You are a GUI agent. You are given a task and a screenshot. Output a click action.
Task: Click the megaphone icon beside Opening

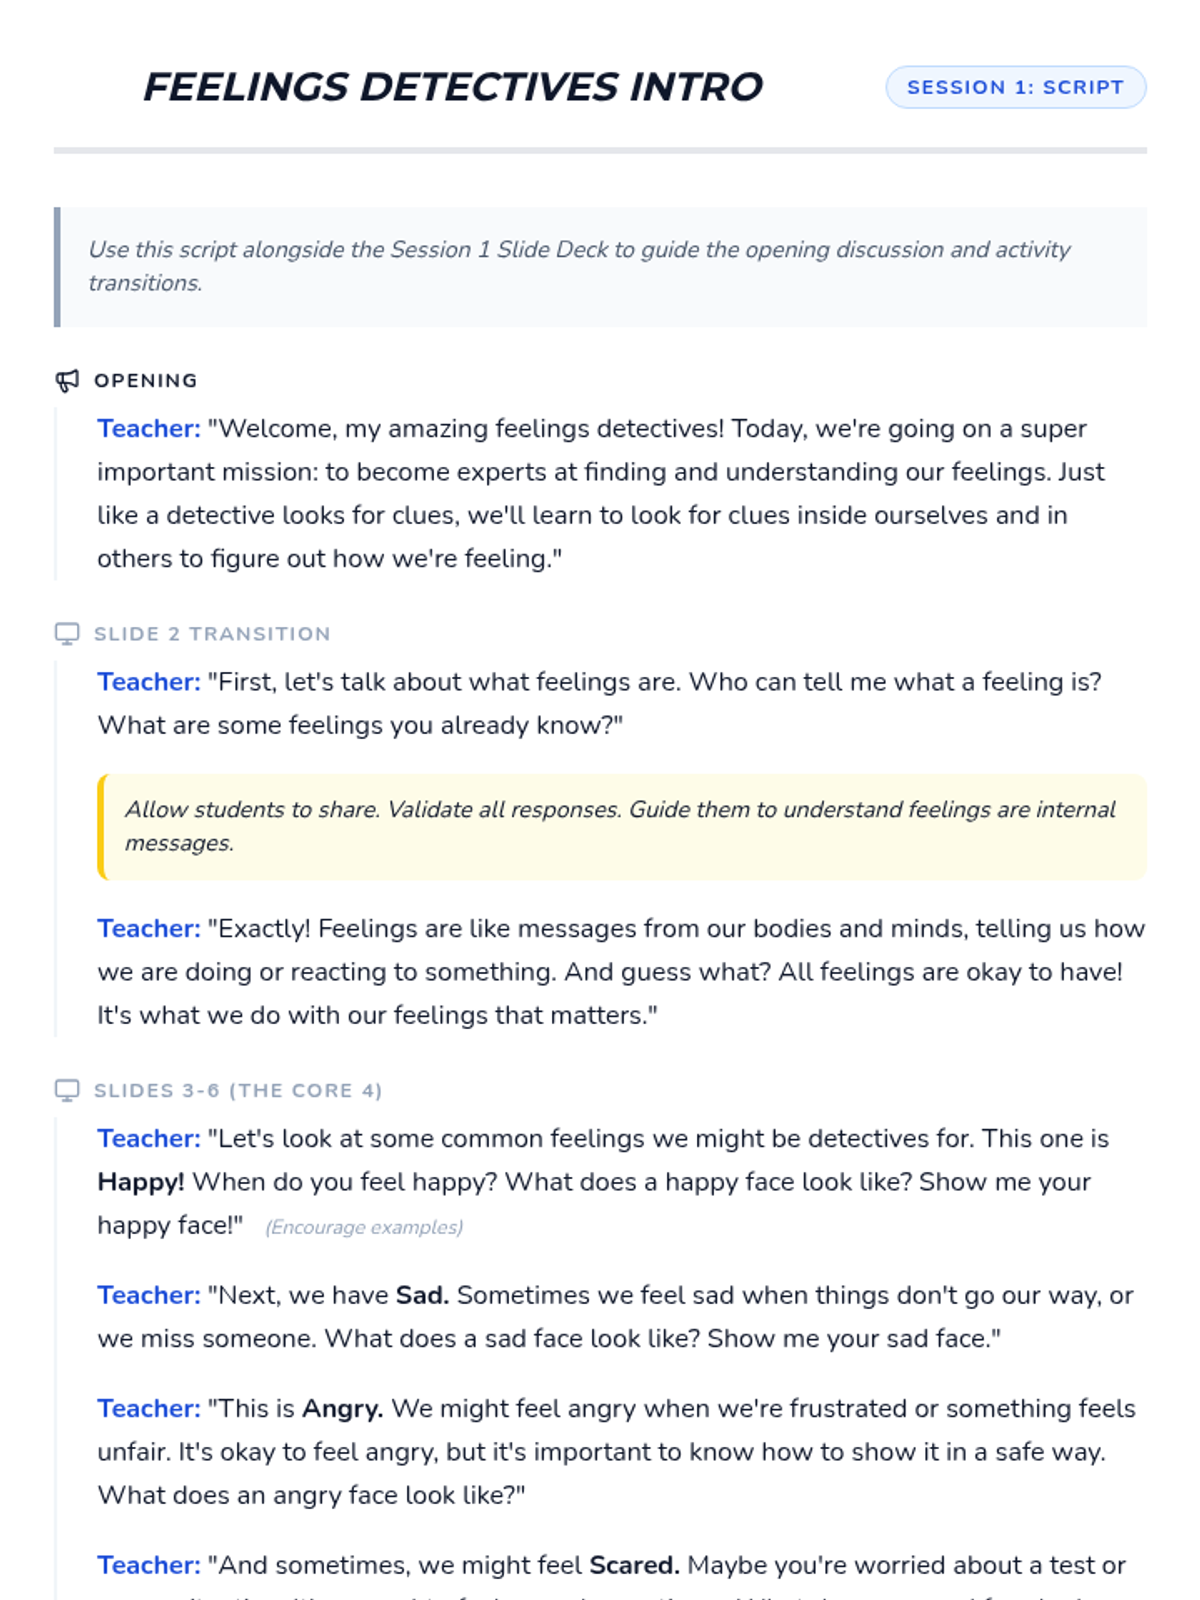67,381
